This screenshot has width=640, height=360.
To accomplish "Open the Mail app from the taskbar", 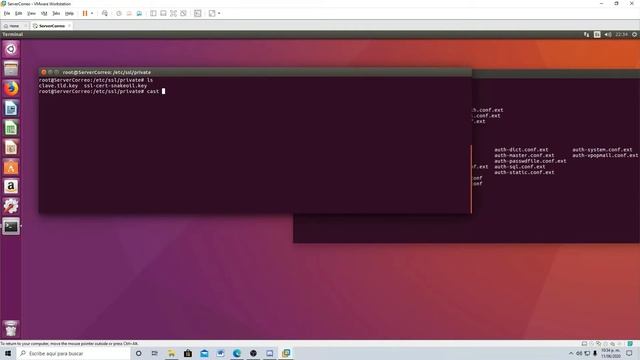I will point(204,353).
